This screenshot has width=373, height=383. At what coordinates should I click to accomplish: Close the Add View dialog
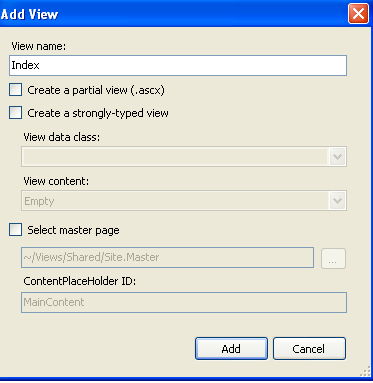[x=358, y=14]
